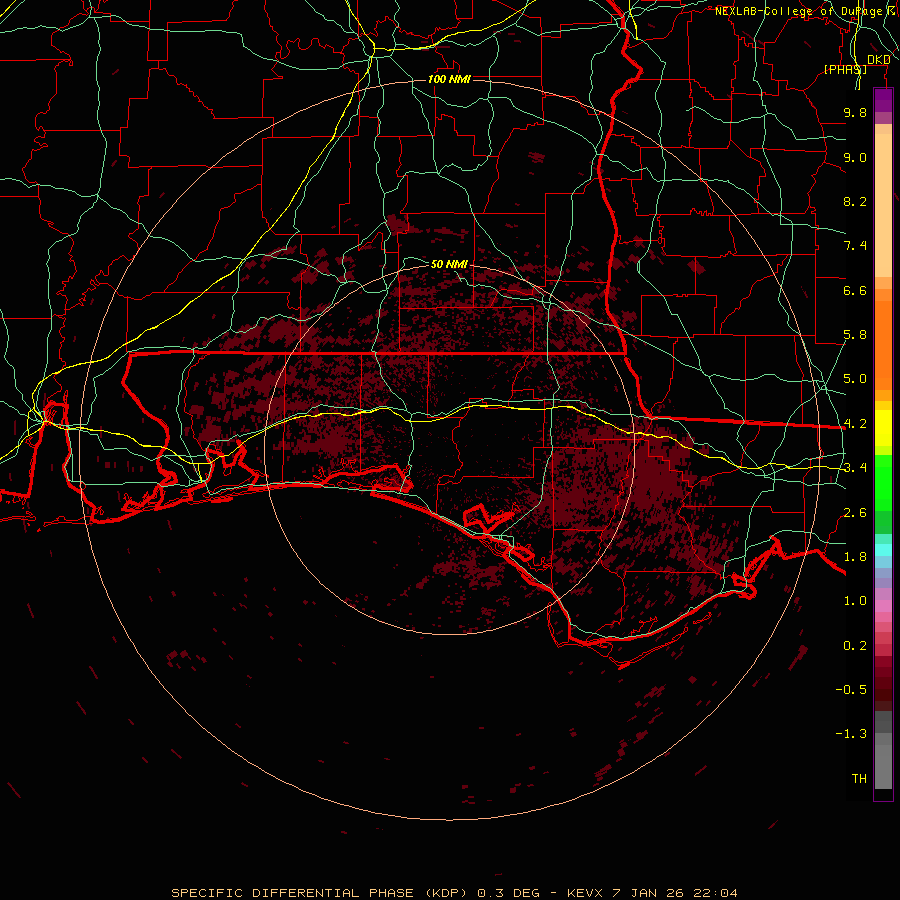Pick the yellow band on the color scale
The width and height of the screenshot is (900, 900).
click(883, 428)
